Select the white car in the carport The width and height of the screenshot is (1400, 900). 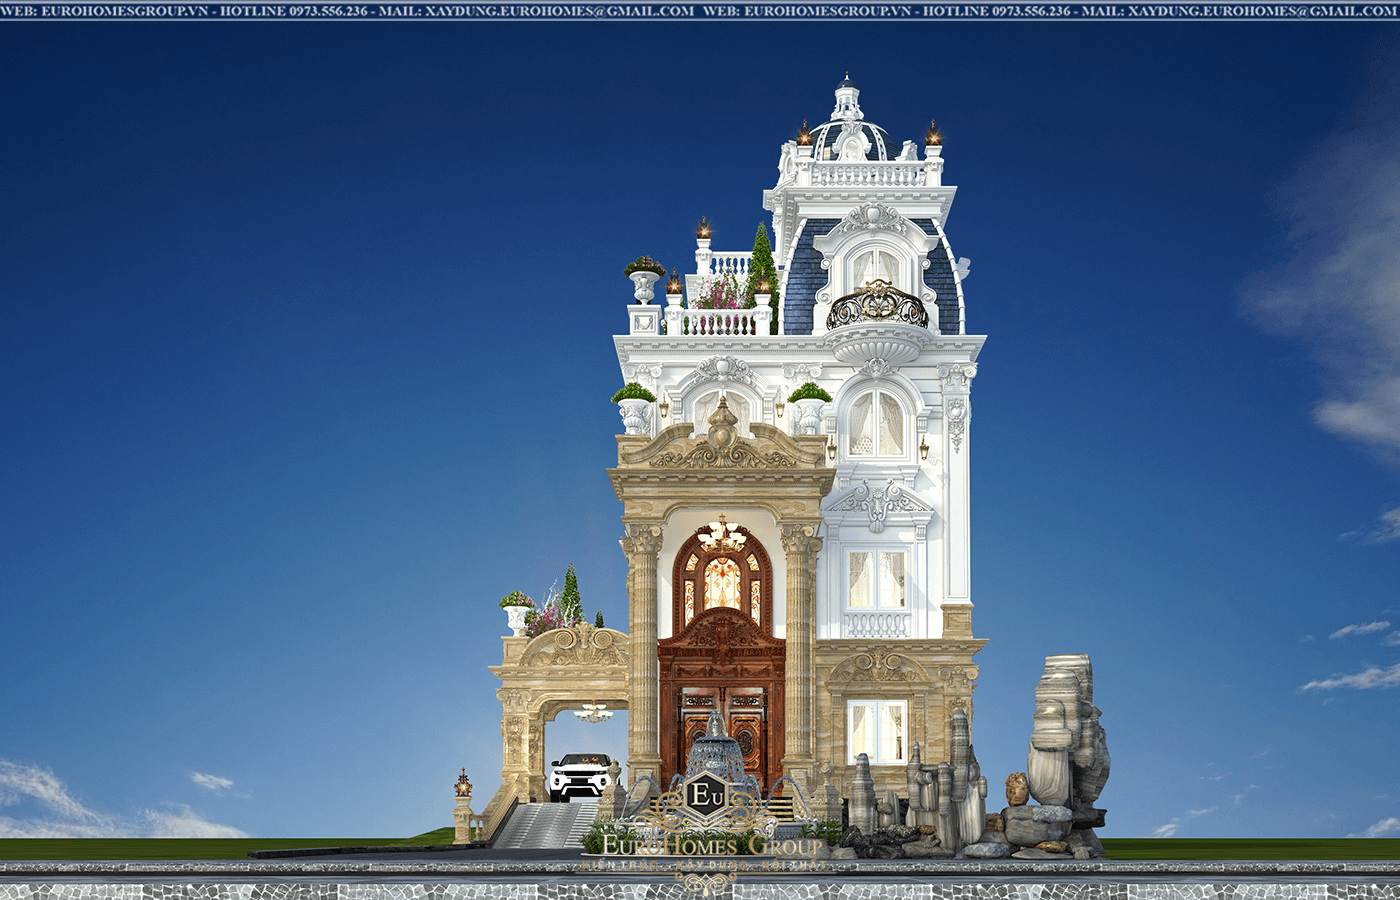(580, 775)
